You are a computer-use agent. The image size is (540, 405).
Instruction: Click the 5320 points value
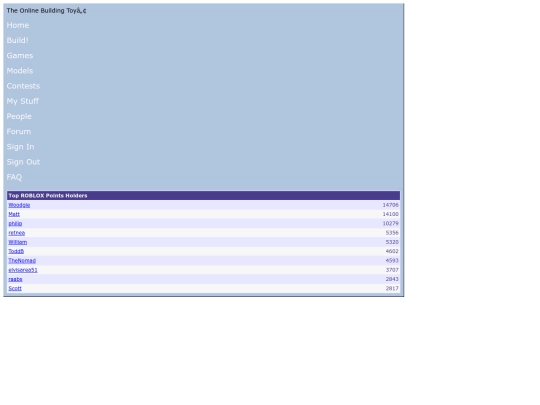(392, 242)
